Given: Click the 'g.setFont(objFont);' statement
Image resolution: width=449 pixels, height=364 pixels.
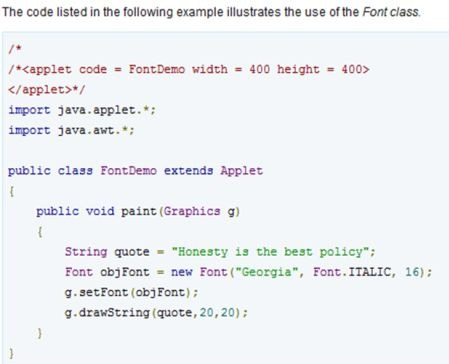Looking at the screenshot, I should 131,292.
